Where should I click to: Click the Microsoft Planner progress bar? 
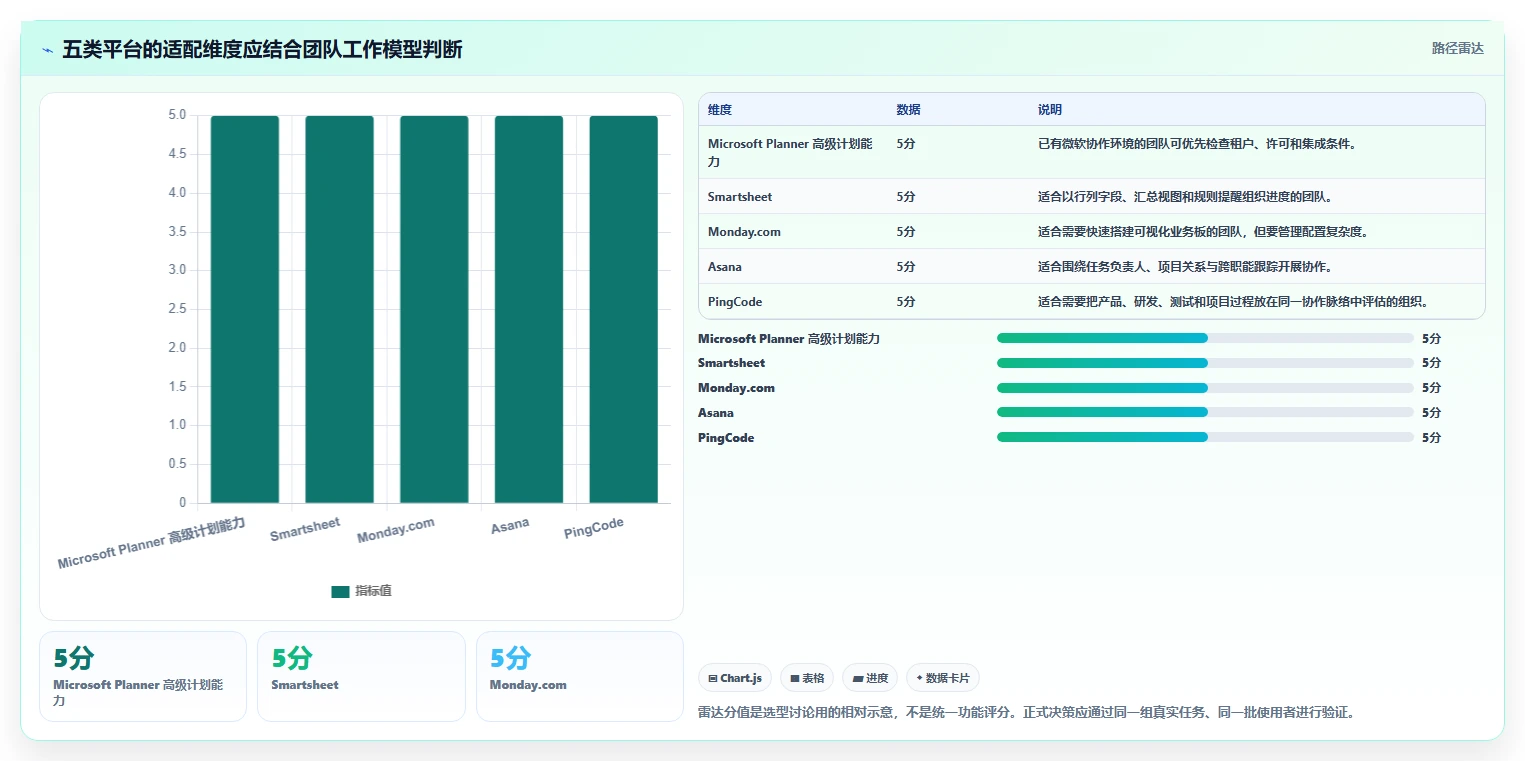1205,338
